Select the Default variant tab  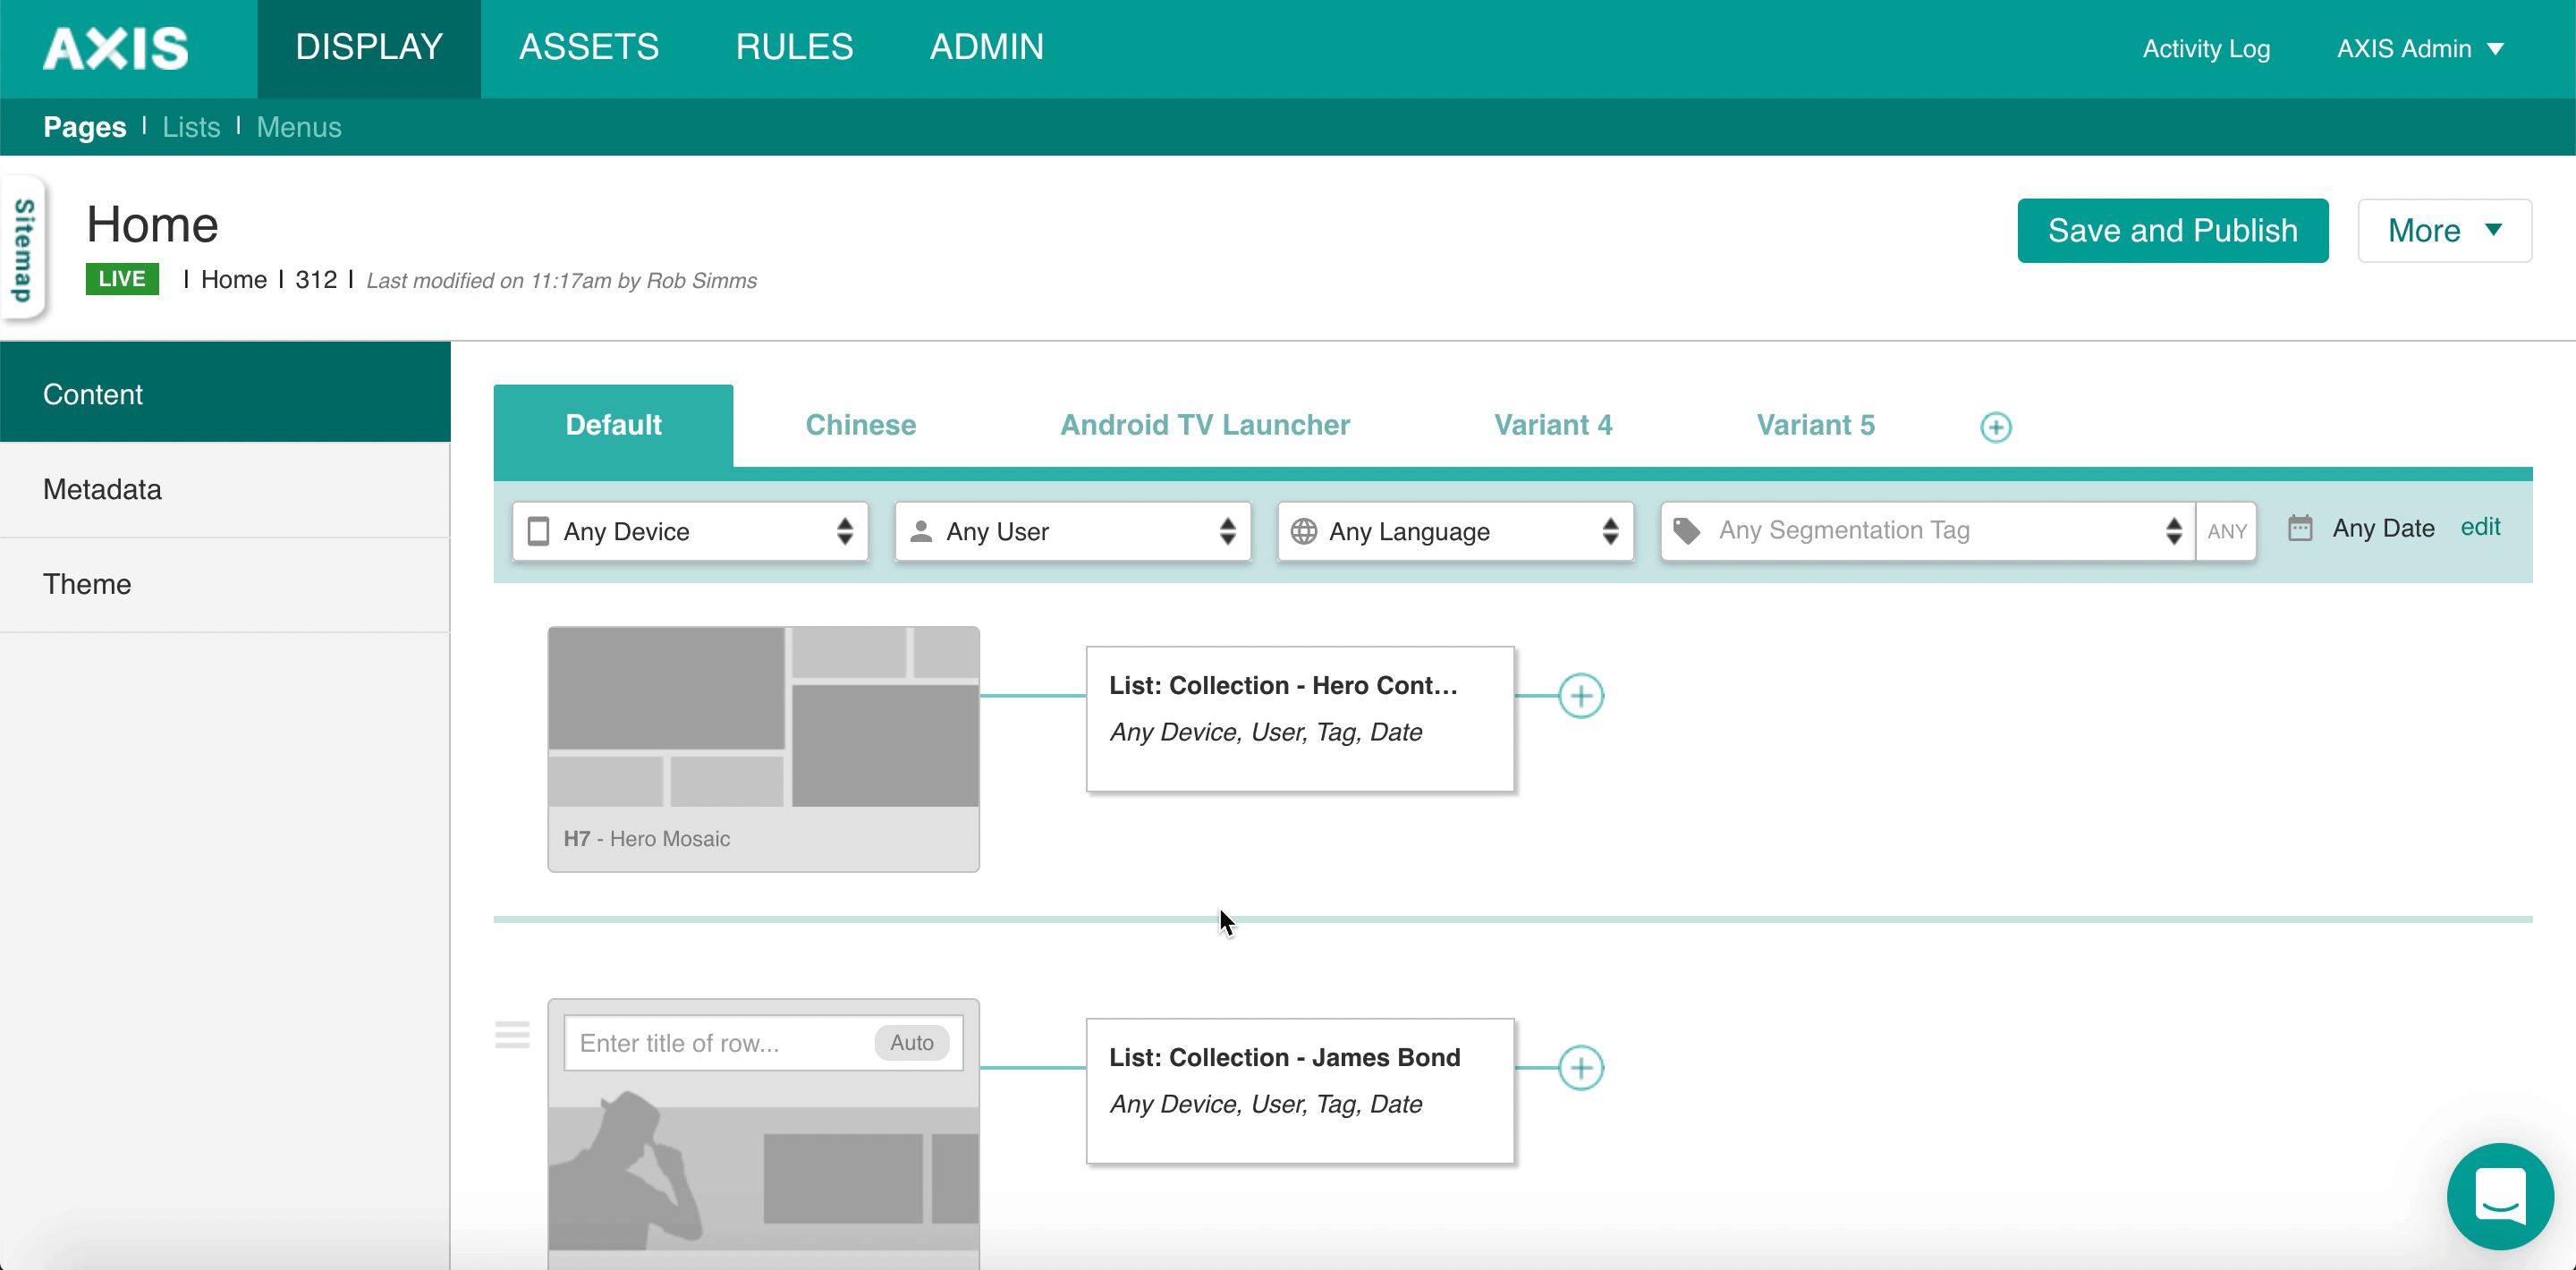613,425
